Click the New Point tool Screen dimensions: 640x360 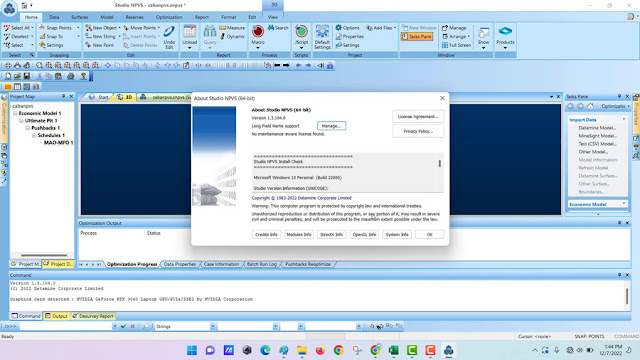[x=100, y=45]
